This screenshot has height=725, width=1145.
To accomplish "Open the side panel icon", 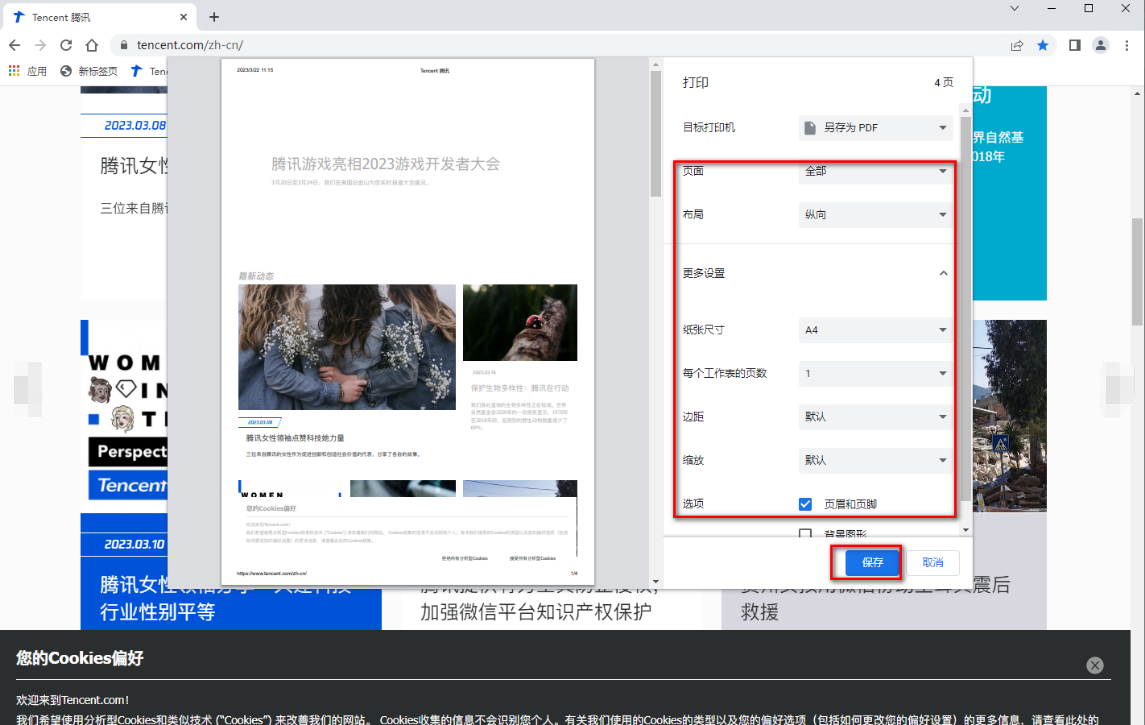I will 1072,45.
